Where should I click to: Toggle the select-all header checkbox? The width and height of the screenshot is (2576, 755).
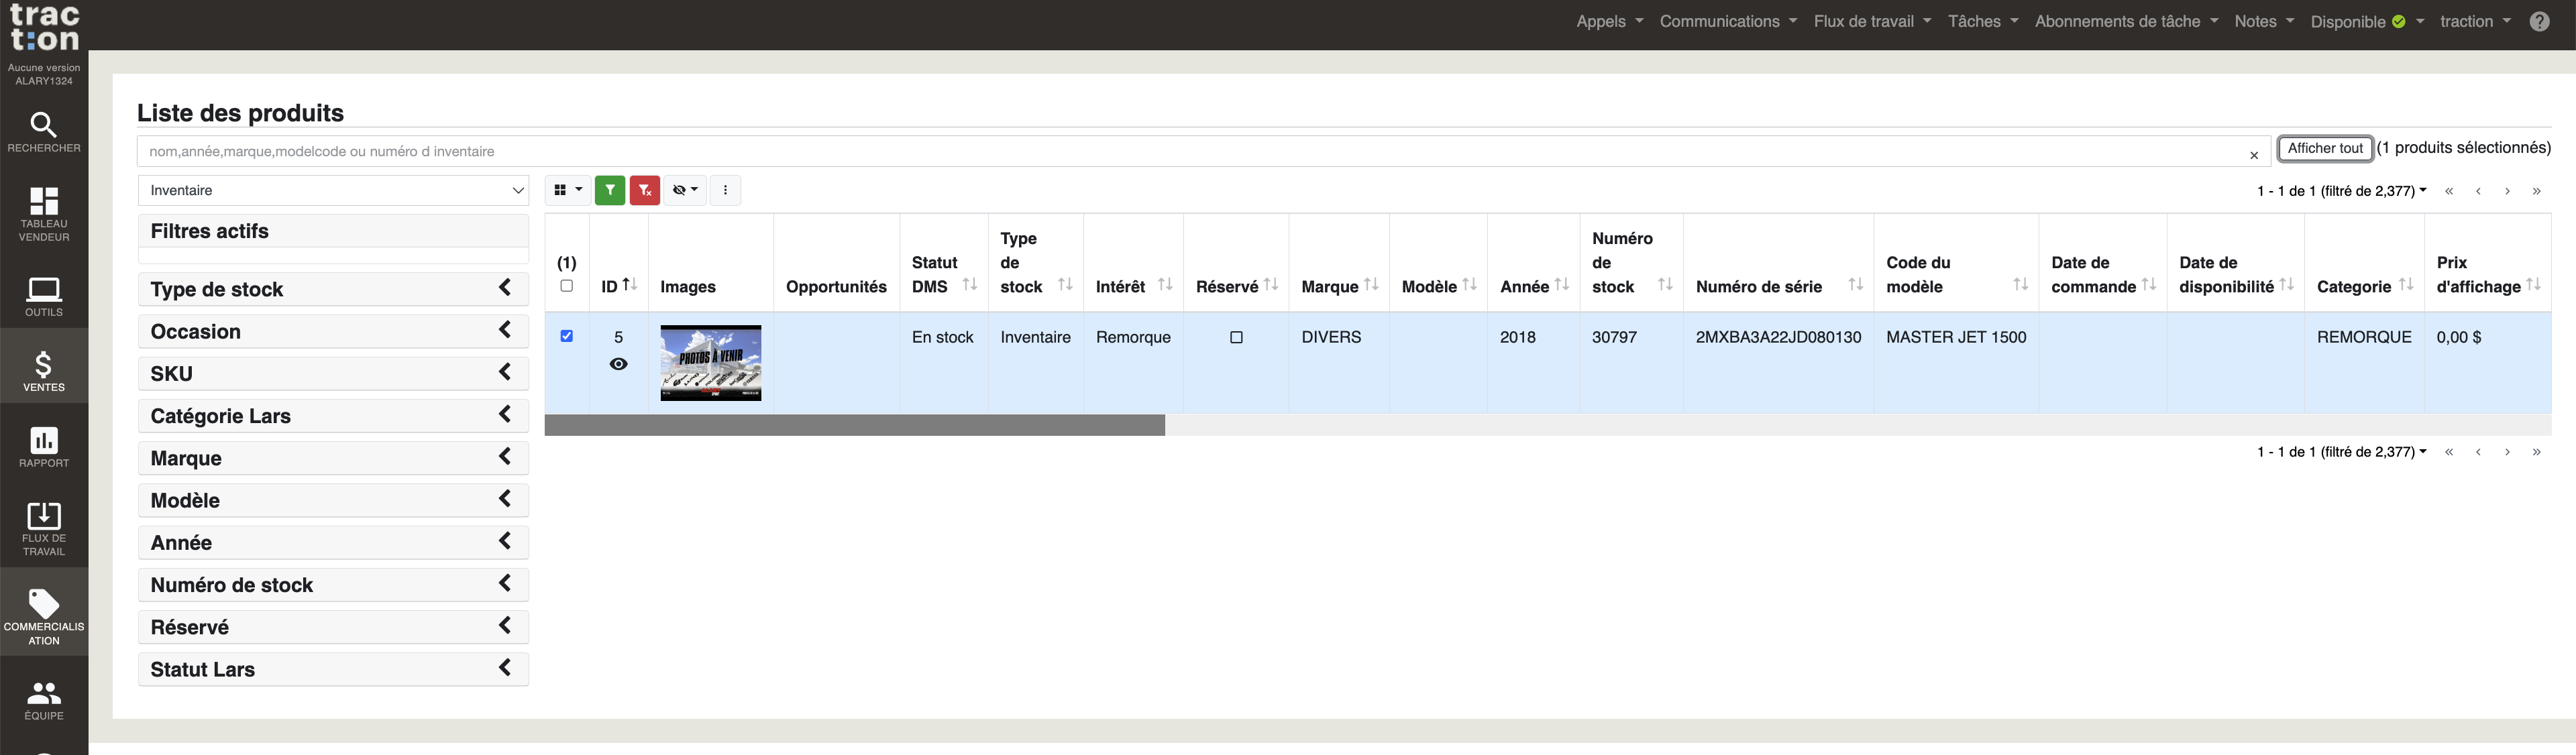click(x=567, y=286)
